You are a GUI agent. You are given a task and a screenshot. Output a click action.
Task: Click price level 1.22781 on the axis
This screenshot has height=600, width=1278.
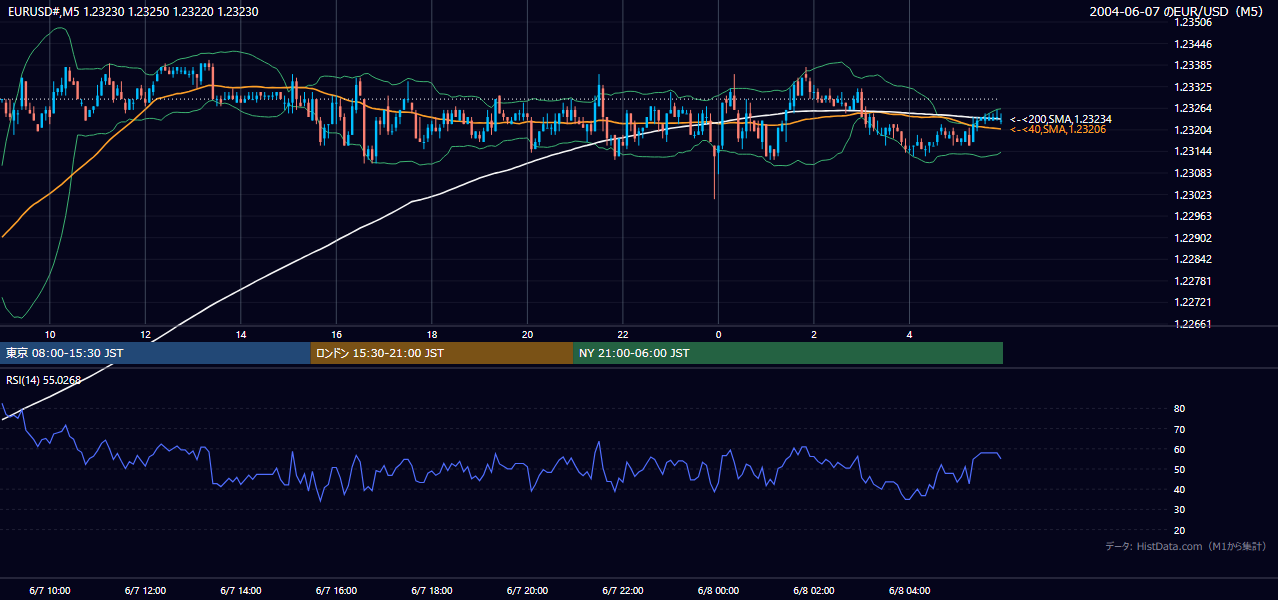[x=1192, y=281]
